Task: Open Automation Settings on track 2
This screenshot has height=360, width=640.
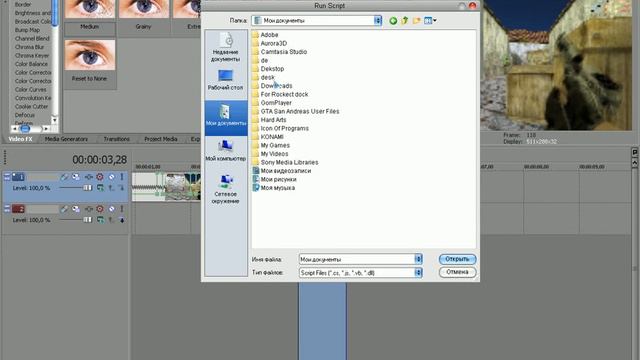Action: (100, 209)
